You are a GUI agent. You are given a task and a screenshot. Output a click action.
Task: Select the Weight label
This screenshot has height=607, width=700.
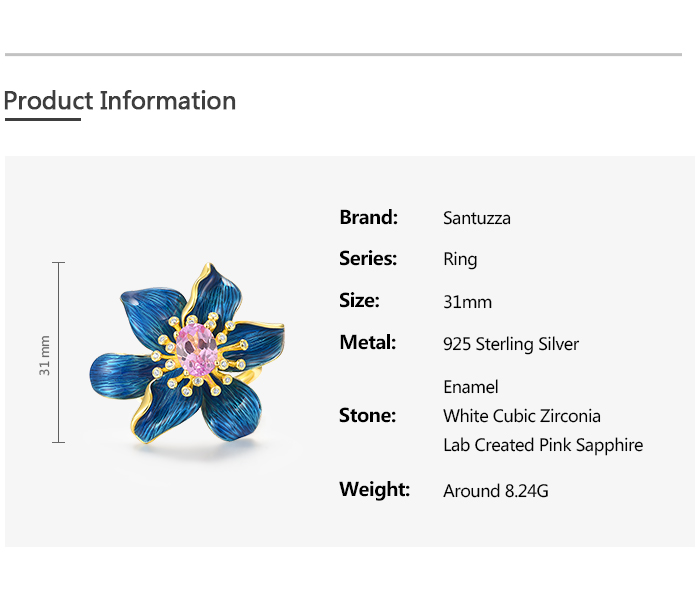point(375,489)
